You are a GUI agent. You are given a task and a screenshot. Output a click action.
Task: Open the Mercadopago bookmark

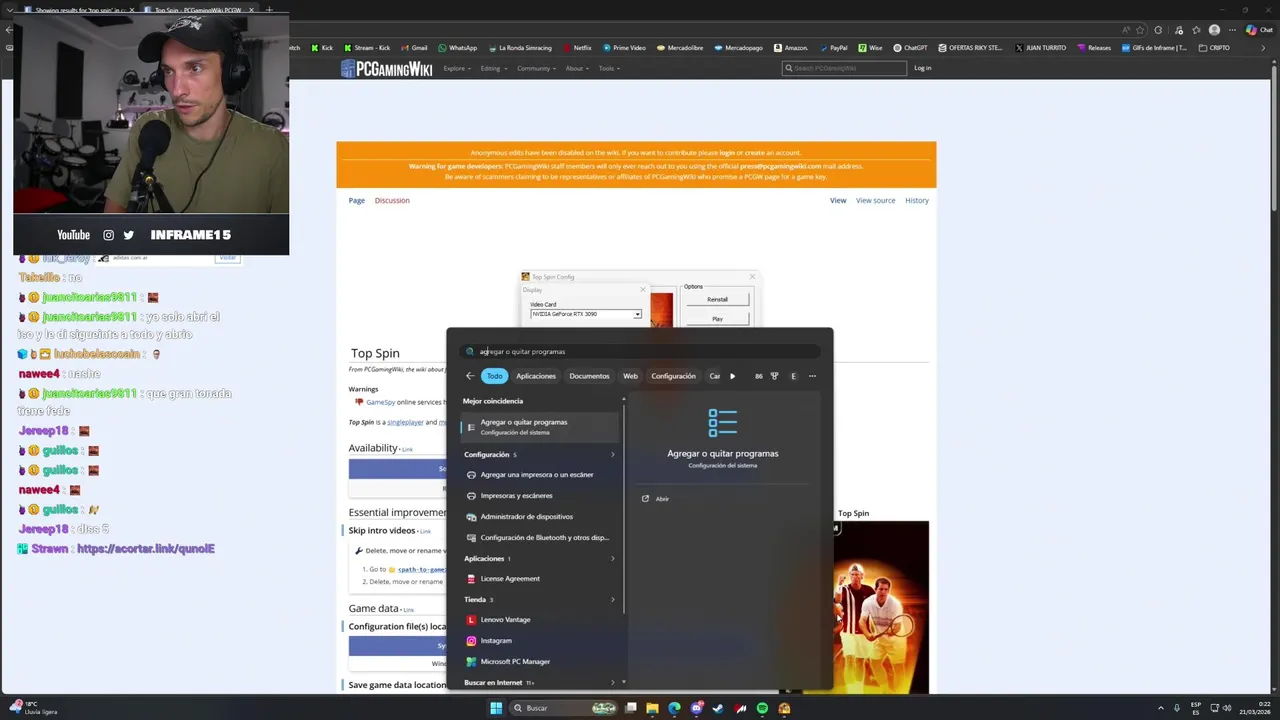click(738, 48)
